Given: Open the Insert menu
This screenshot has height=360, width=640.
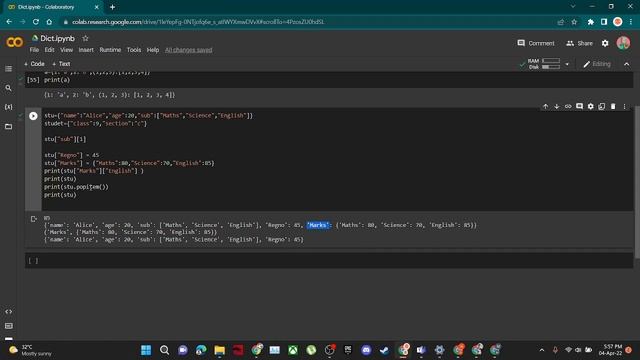Looking at the screenshot, I should (x=86, y=50).
